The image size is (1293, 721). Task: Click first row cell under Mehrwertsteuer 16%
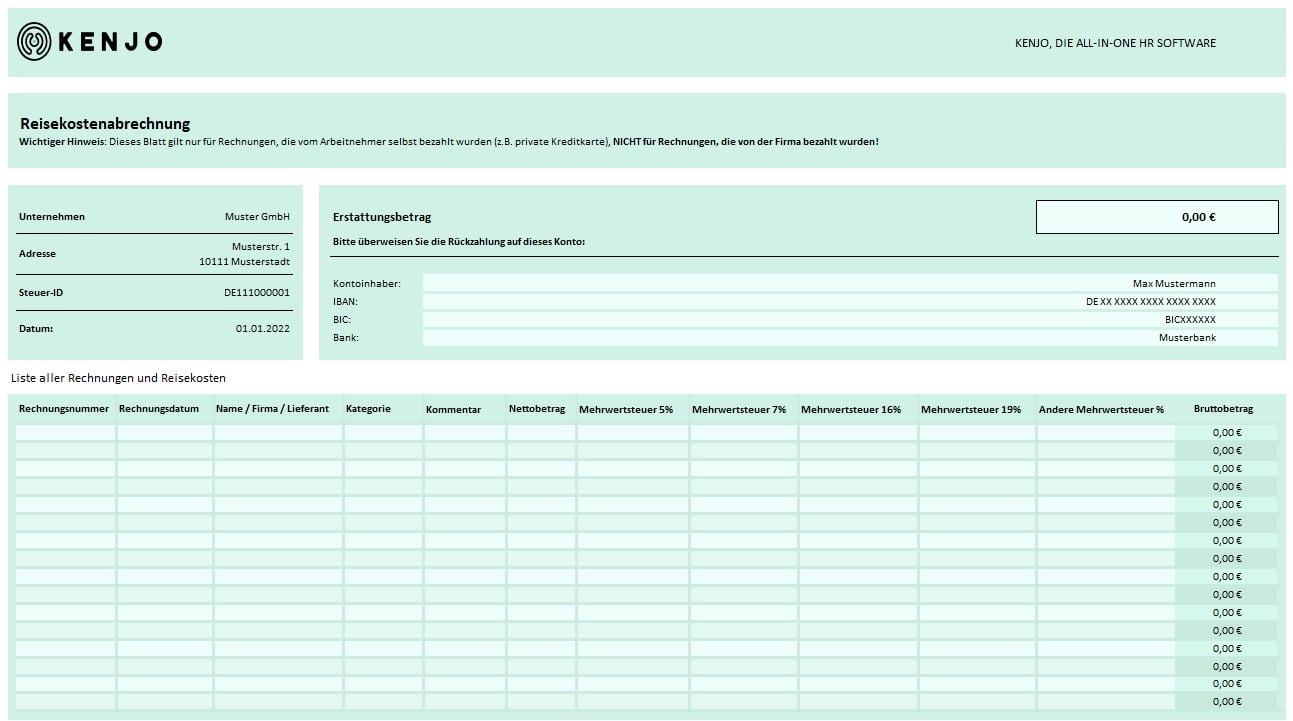tap(859, 433)
